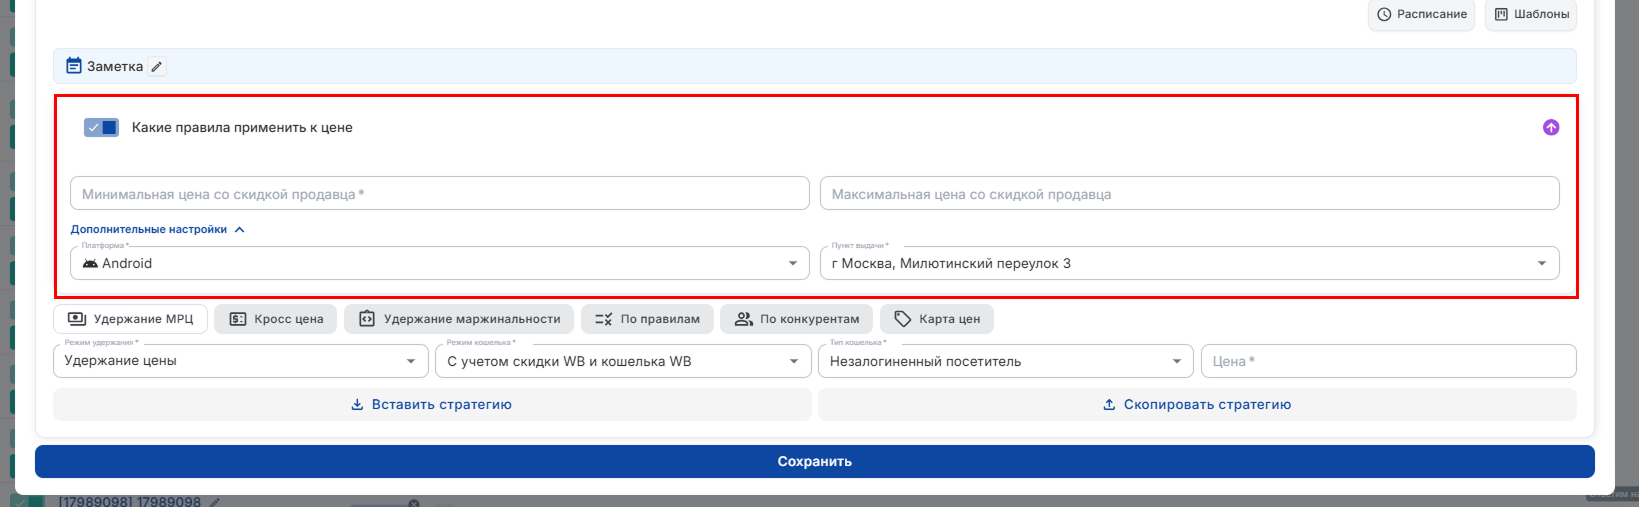The image size is (1639, 507).
Task: Click the template icon in Шаблоны
Action: (1501, 14)
